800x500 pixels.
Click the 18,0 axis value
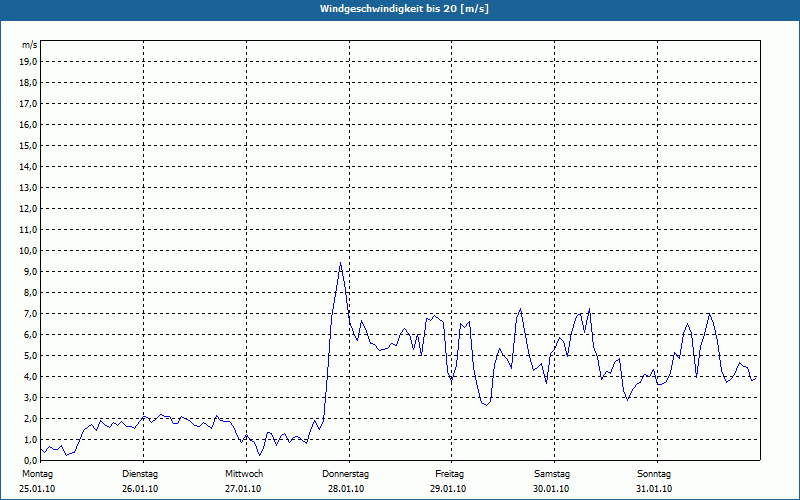point(28,83)
